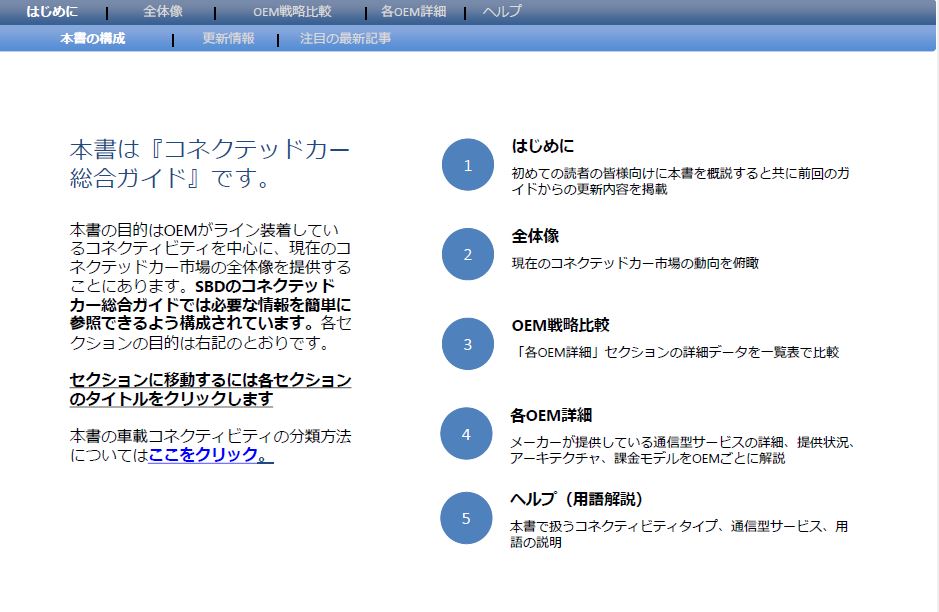Click the numbered circle 3 icon
The image size is (939, 612).
(468, 344)
